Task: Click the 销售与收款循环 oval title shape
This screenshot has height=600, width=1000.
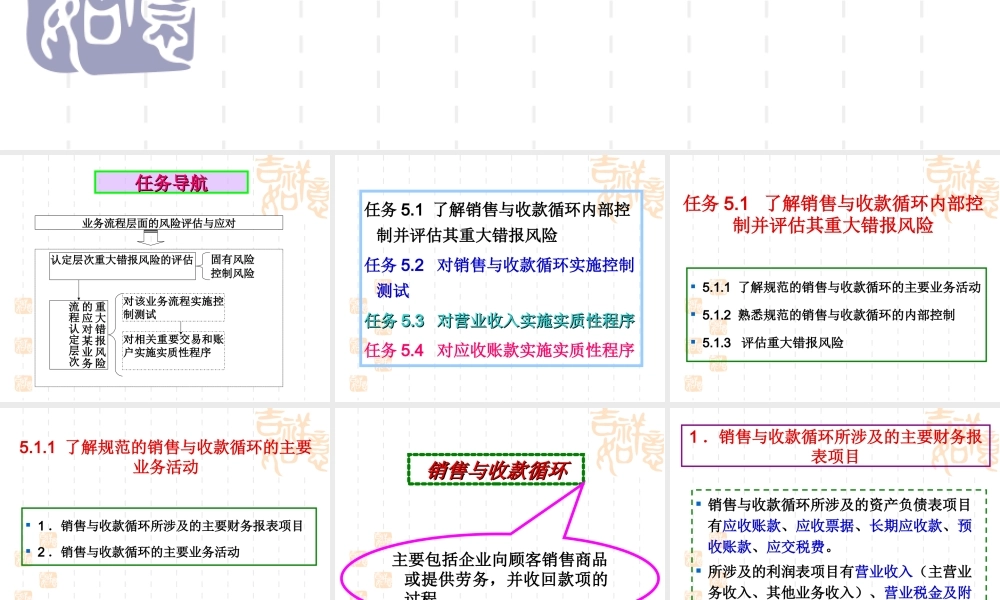Action: 495,466
